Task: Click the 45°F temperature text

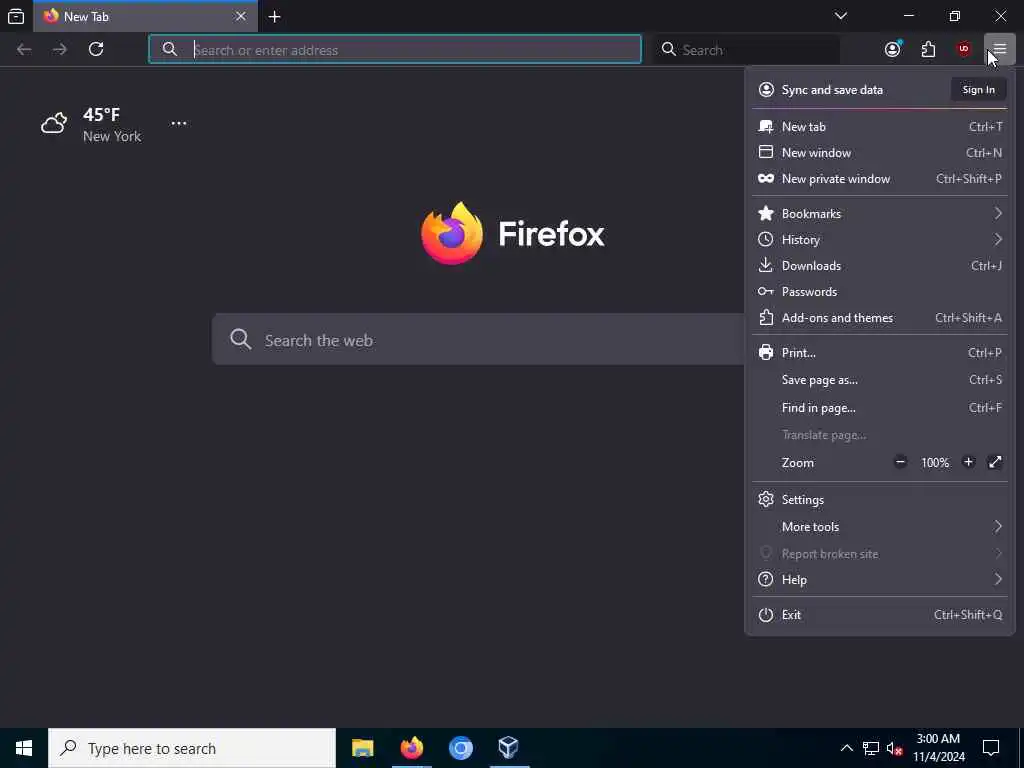Action: [x=101, y=115]
